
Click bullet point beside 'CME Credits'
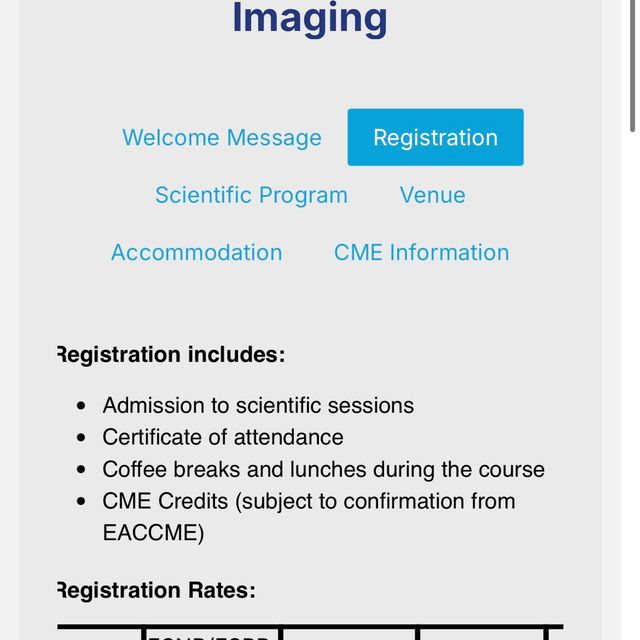click(x=82, y=502)
